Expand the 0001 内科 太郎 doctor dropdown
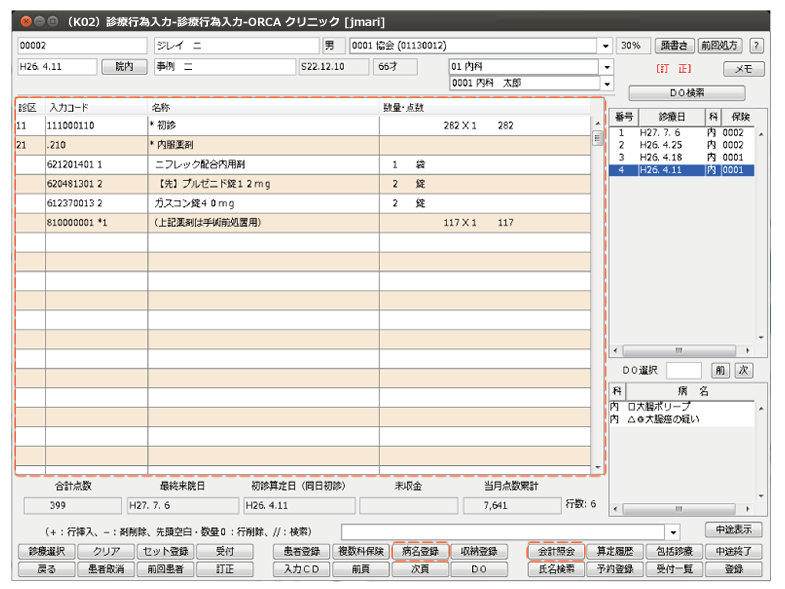 coord(607,84)
